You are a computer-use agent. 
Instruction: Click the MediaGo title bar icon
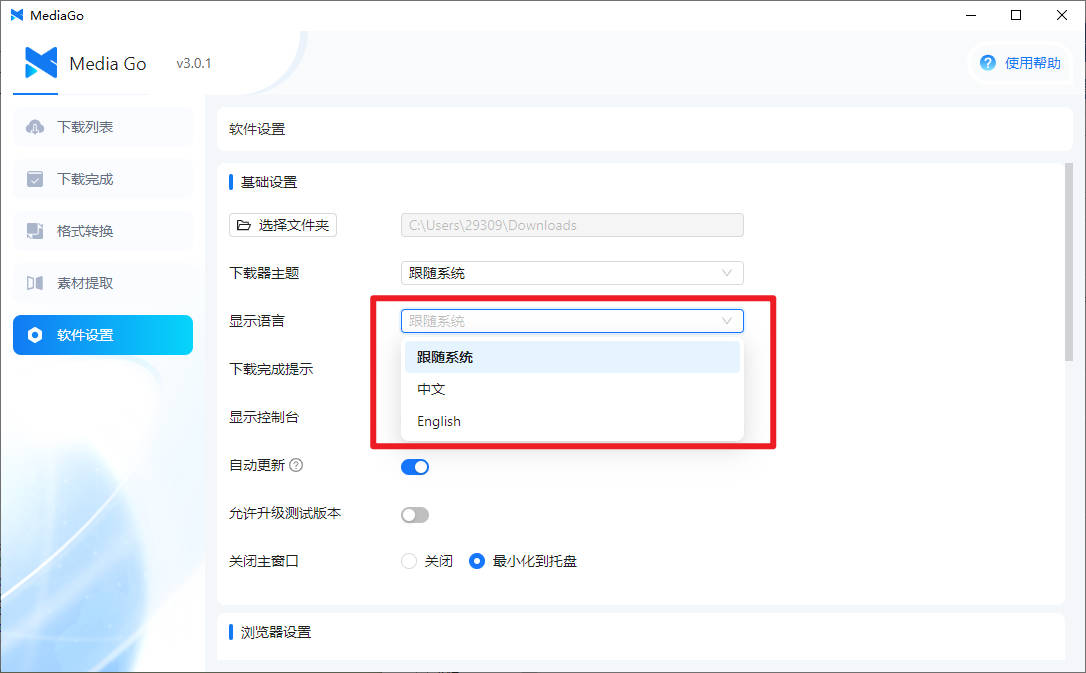[x=17, y=15]
